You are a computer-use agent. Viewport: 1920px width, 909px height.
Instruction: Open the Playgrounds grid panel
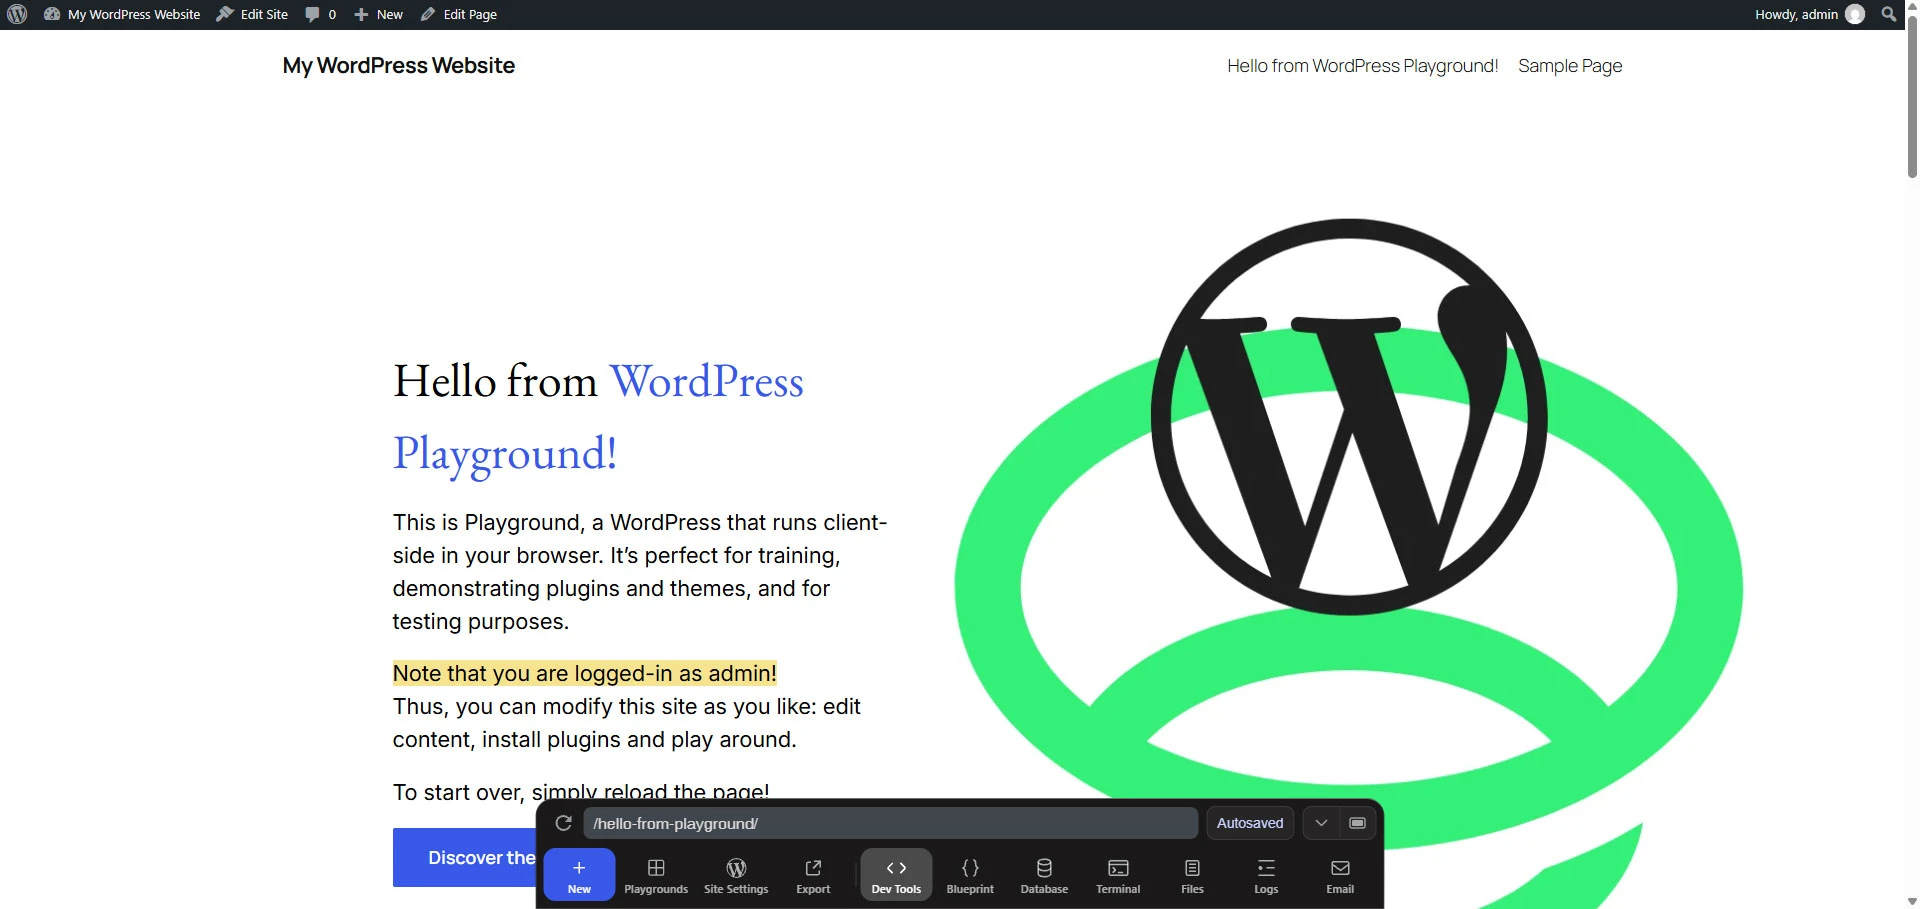click(x=656, y=874)
